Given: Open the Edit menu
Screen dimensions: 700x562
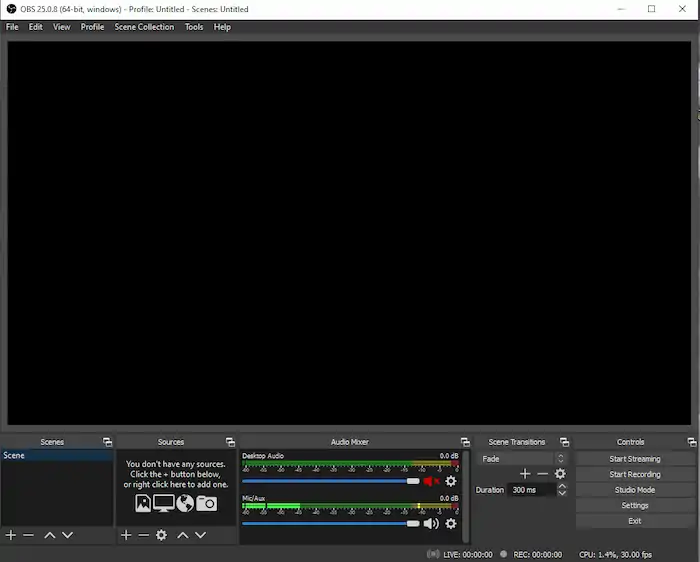Looking at the screenshot, I should (x=36, y=27).
